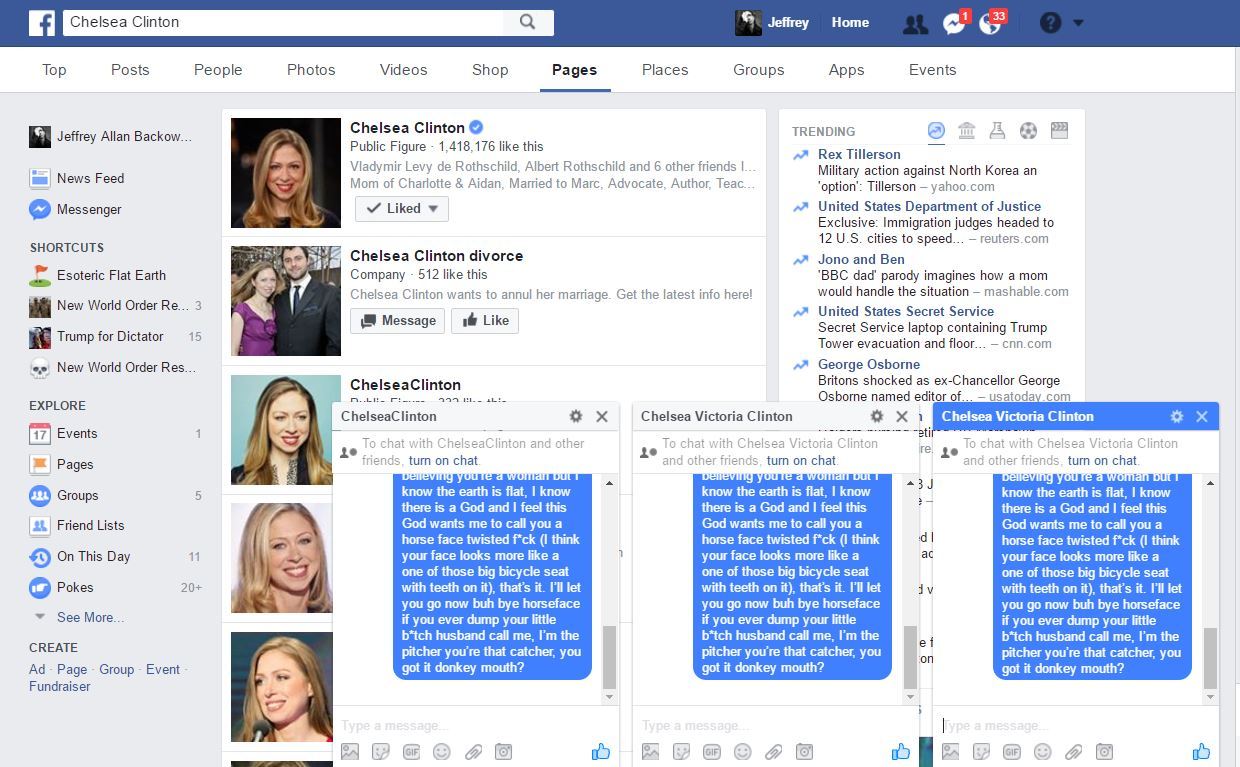The height and width of the screenshot is (767, 1240).
Task: Send thumbs up in middle chat window
Action: click(901, 751)
